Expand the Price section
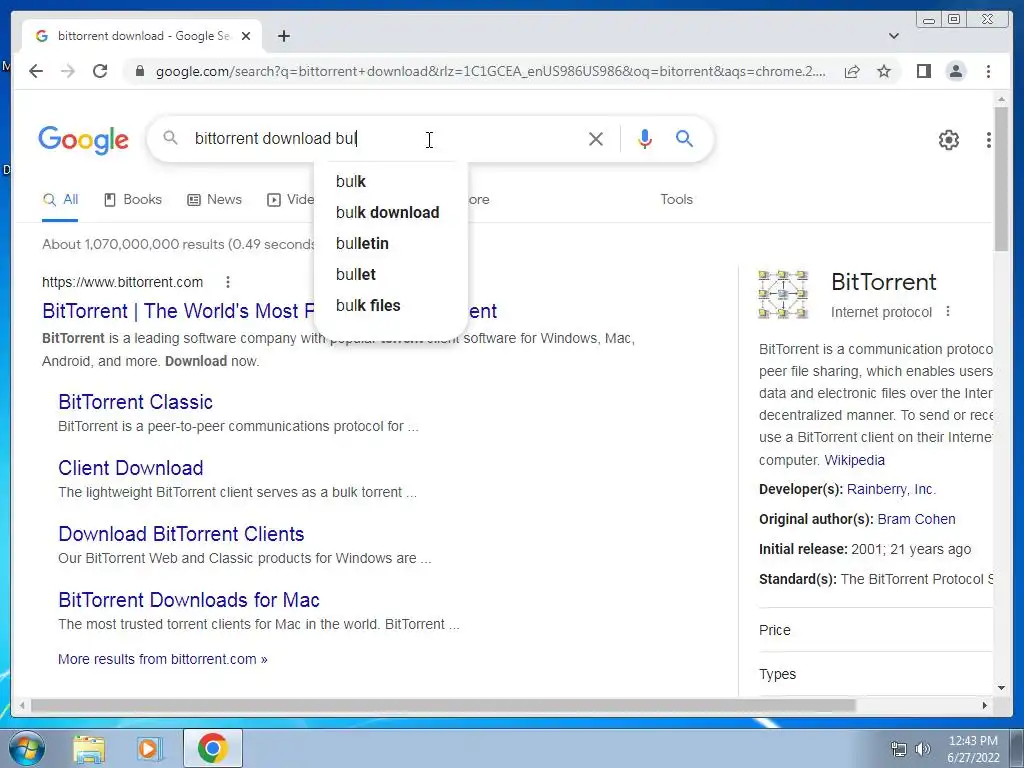This screenshot has height=768, width=1024. pos(875,630)
